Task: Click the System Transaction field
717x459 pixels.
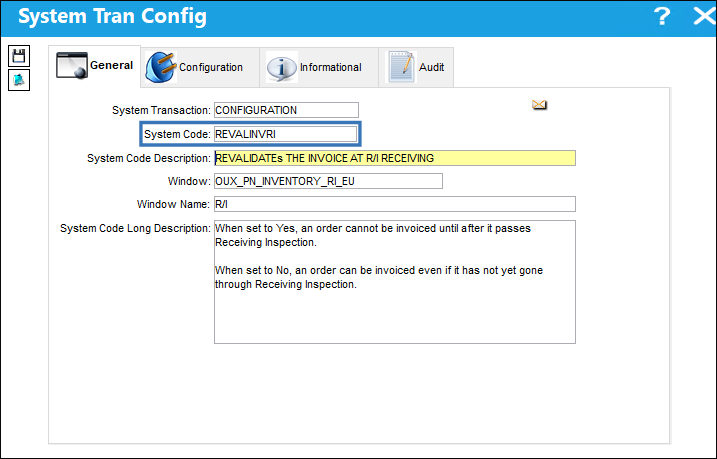Action: [286, 110]
